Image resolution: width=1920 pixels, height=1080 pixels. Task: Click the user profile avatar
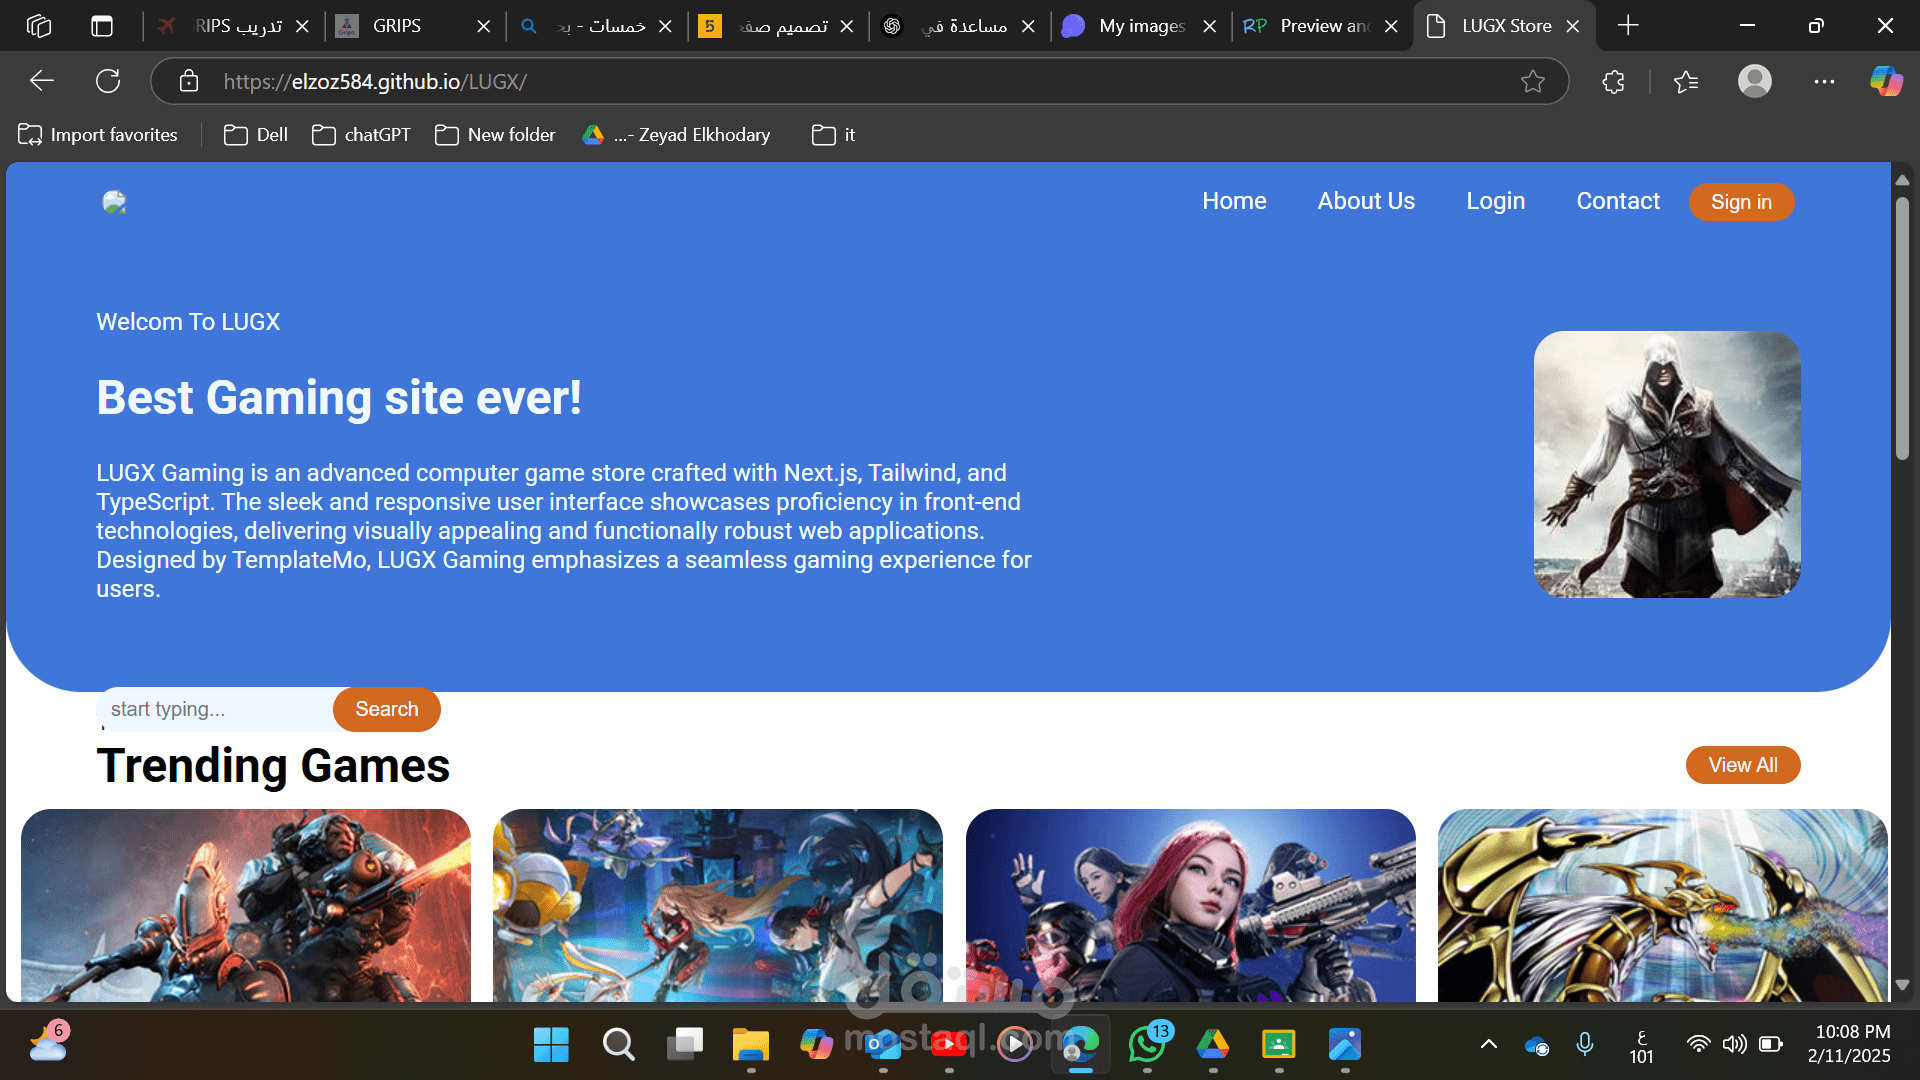pos(1754,81)
